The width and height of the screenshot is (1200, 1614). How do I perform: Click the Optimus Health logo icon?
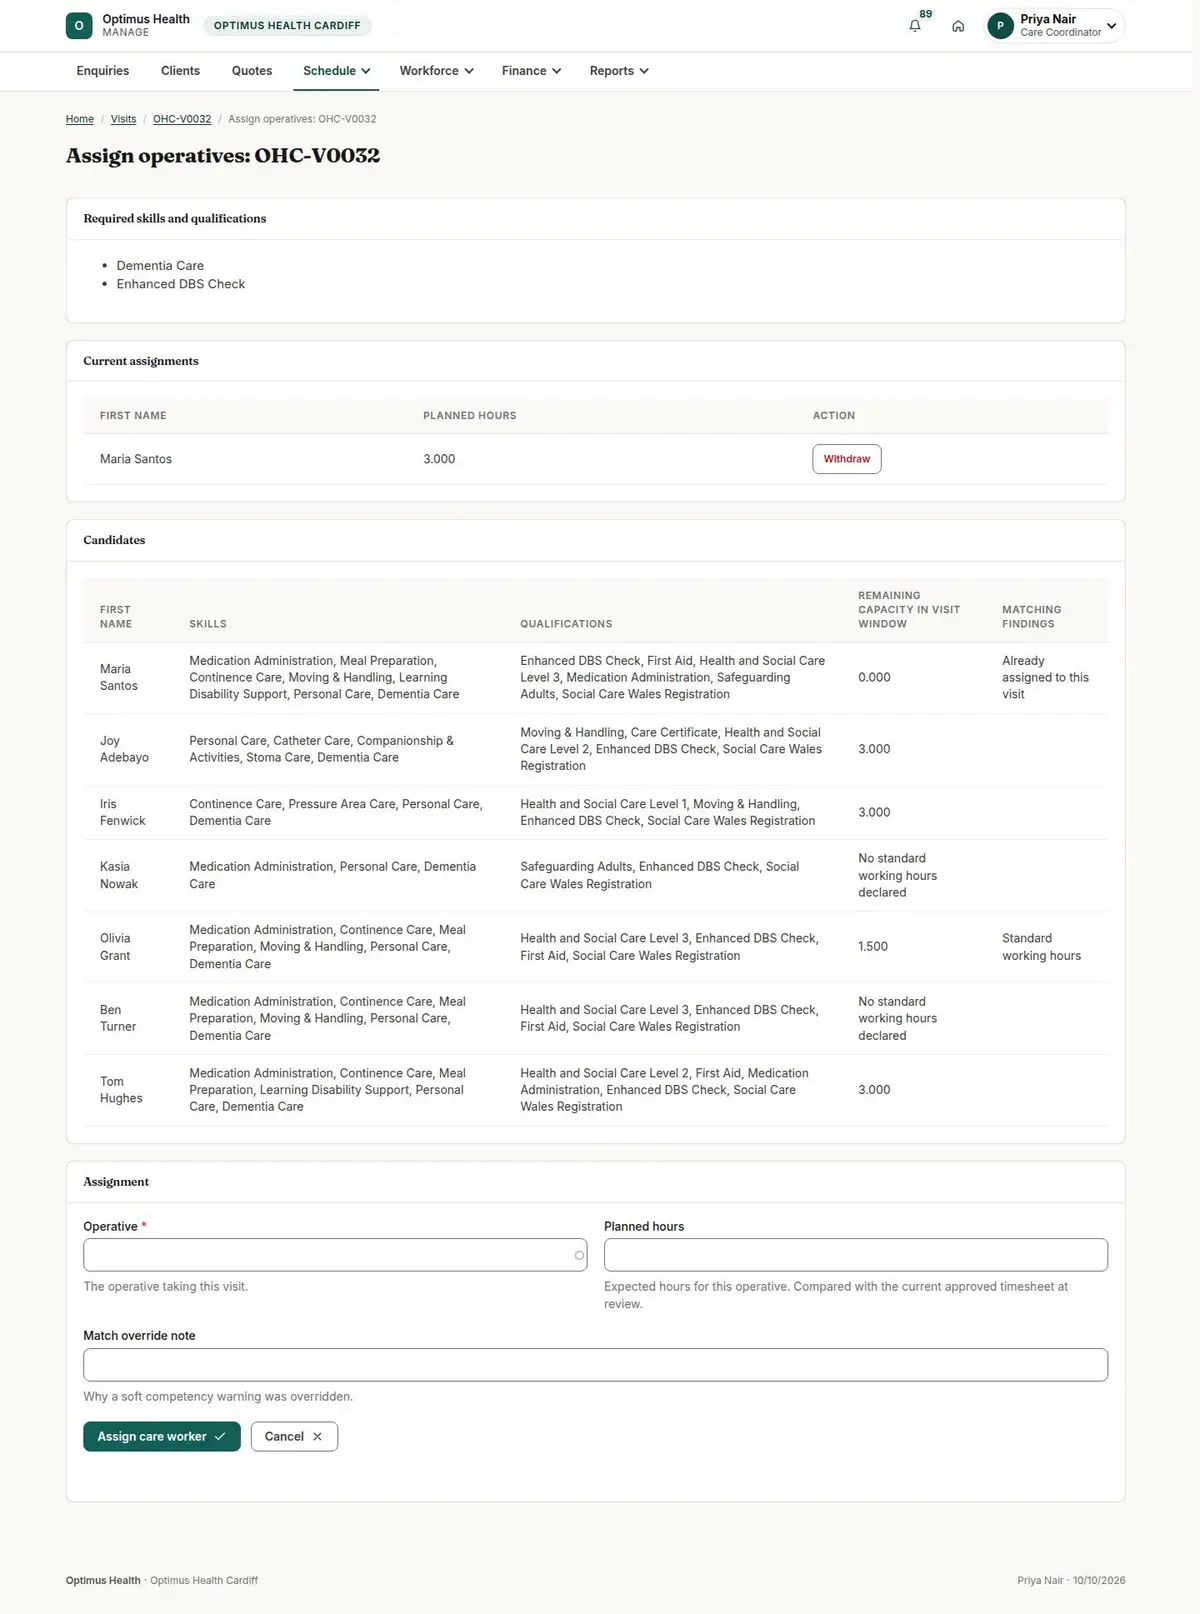(x=79, y=26)
